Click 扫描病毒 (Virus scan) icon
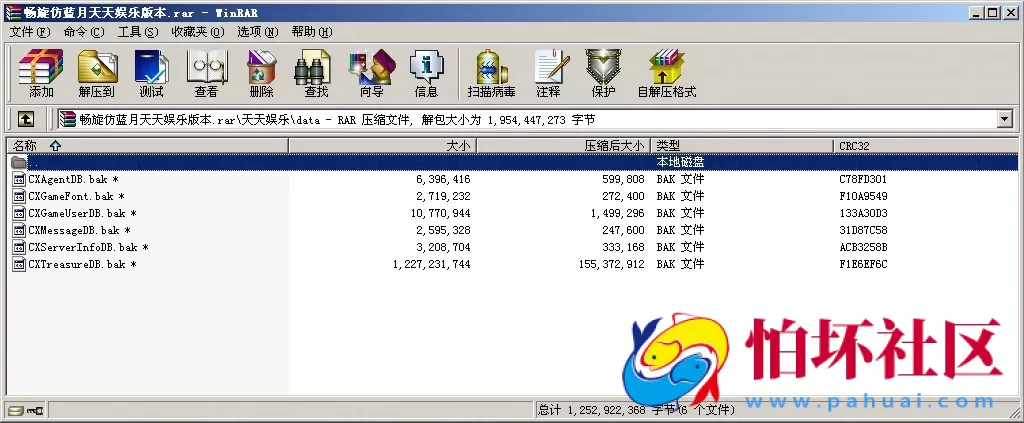Image resolution: width=1024 pixels, height=423 pixels. click(x=492, y=72)
